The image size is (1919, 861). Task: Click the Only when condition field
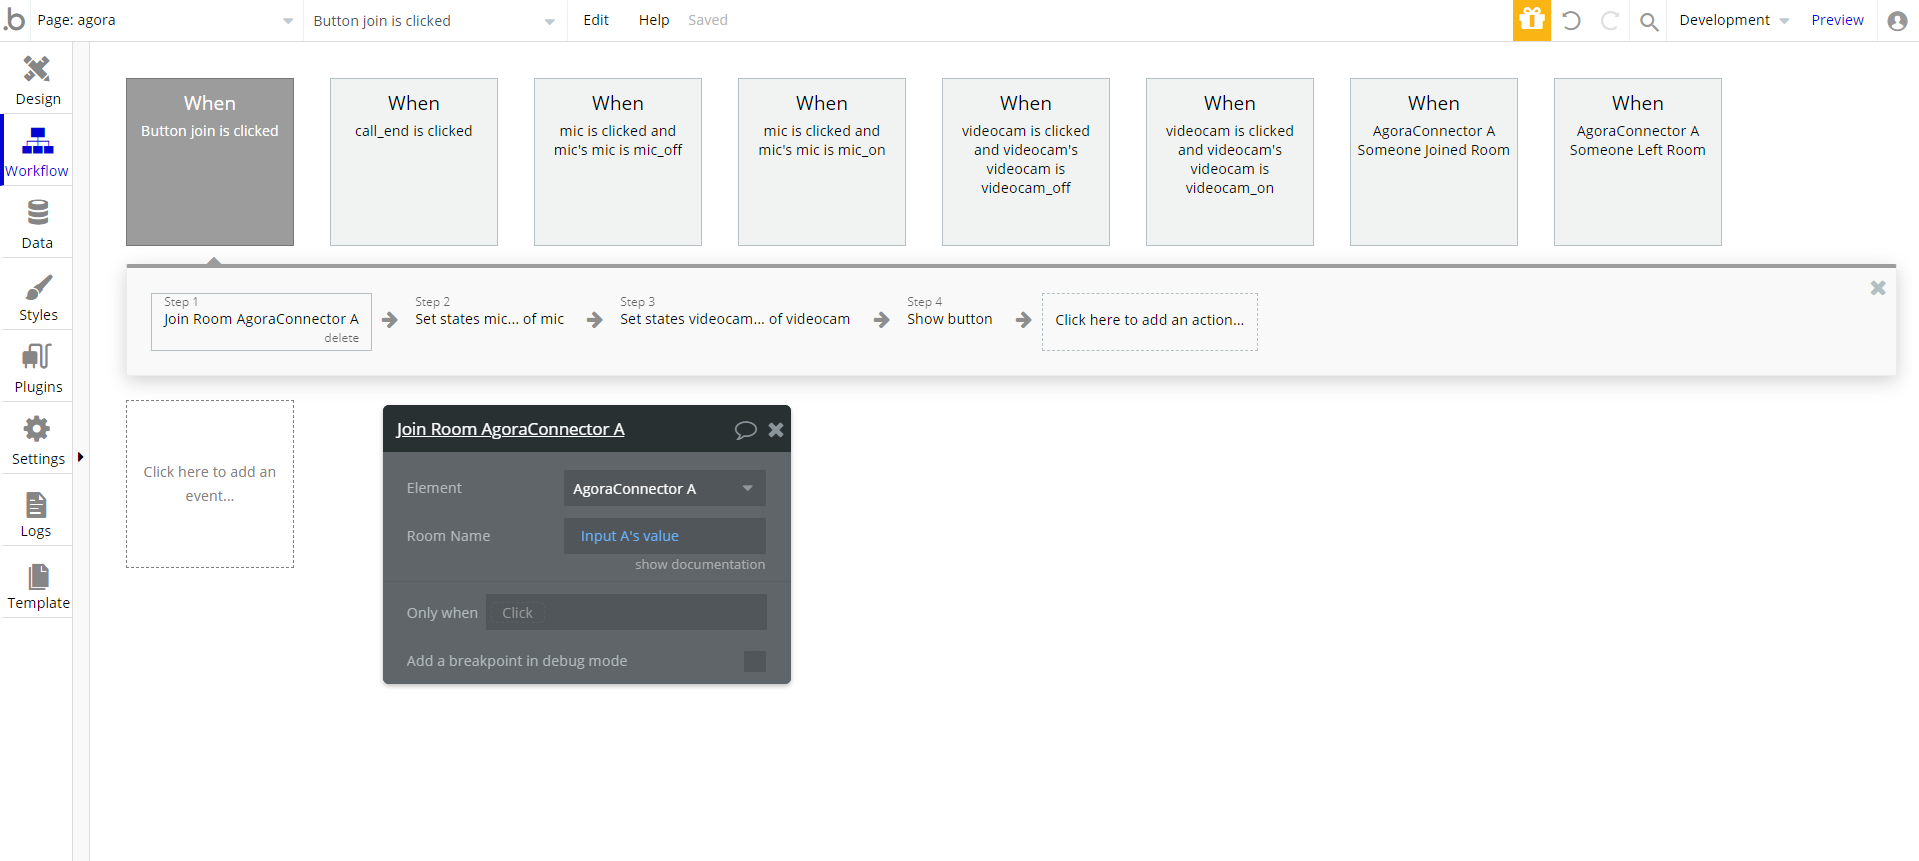(x=626, y=612)
